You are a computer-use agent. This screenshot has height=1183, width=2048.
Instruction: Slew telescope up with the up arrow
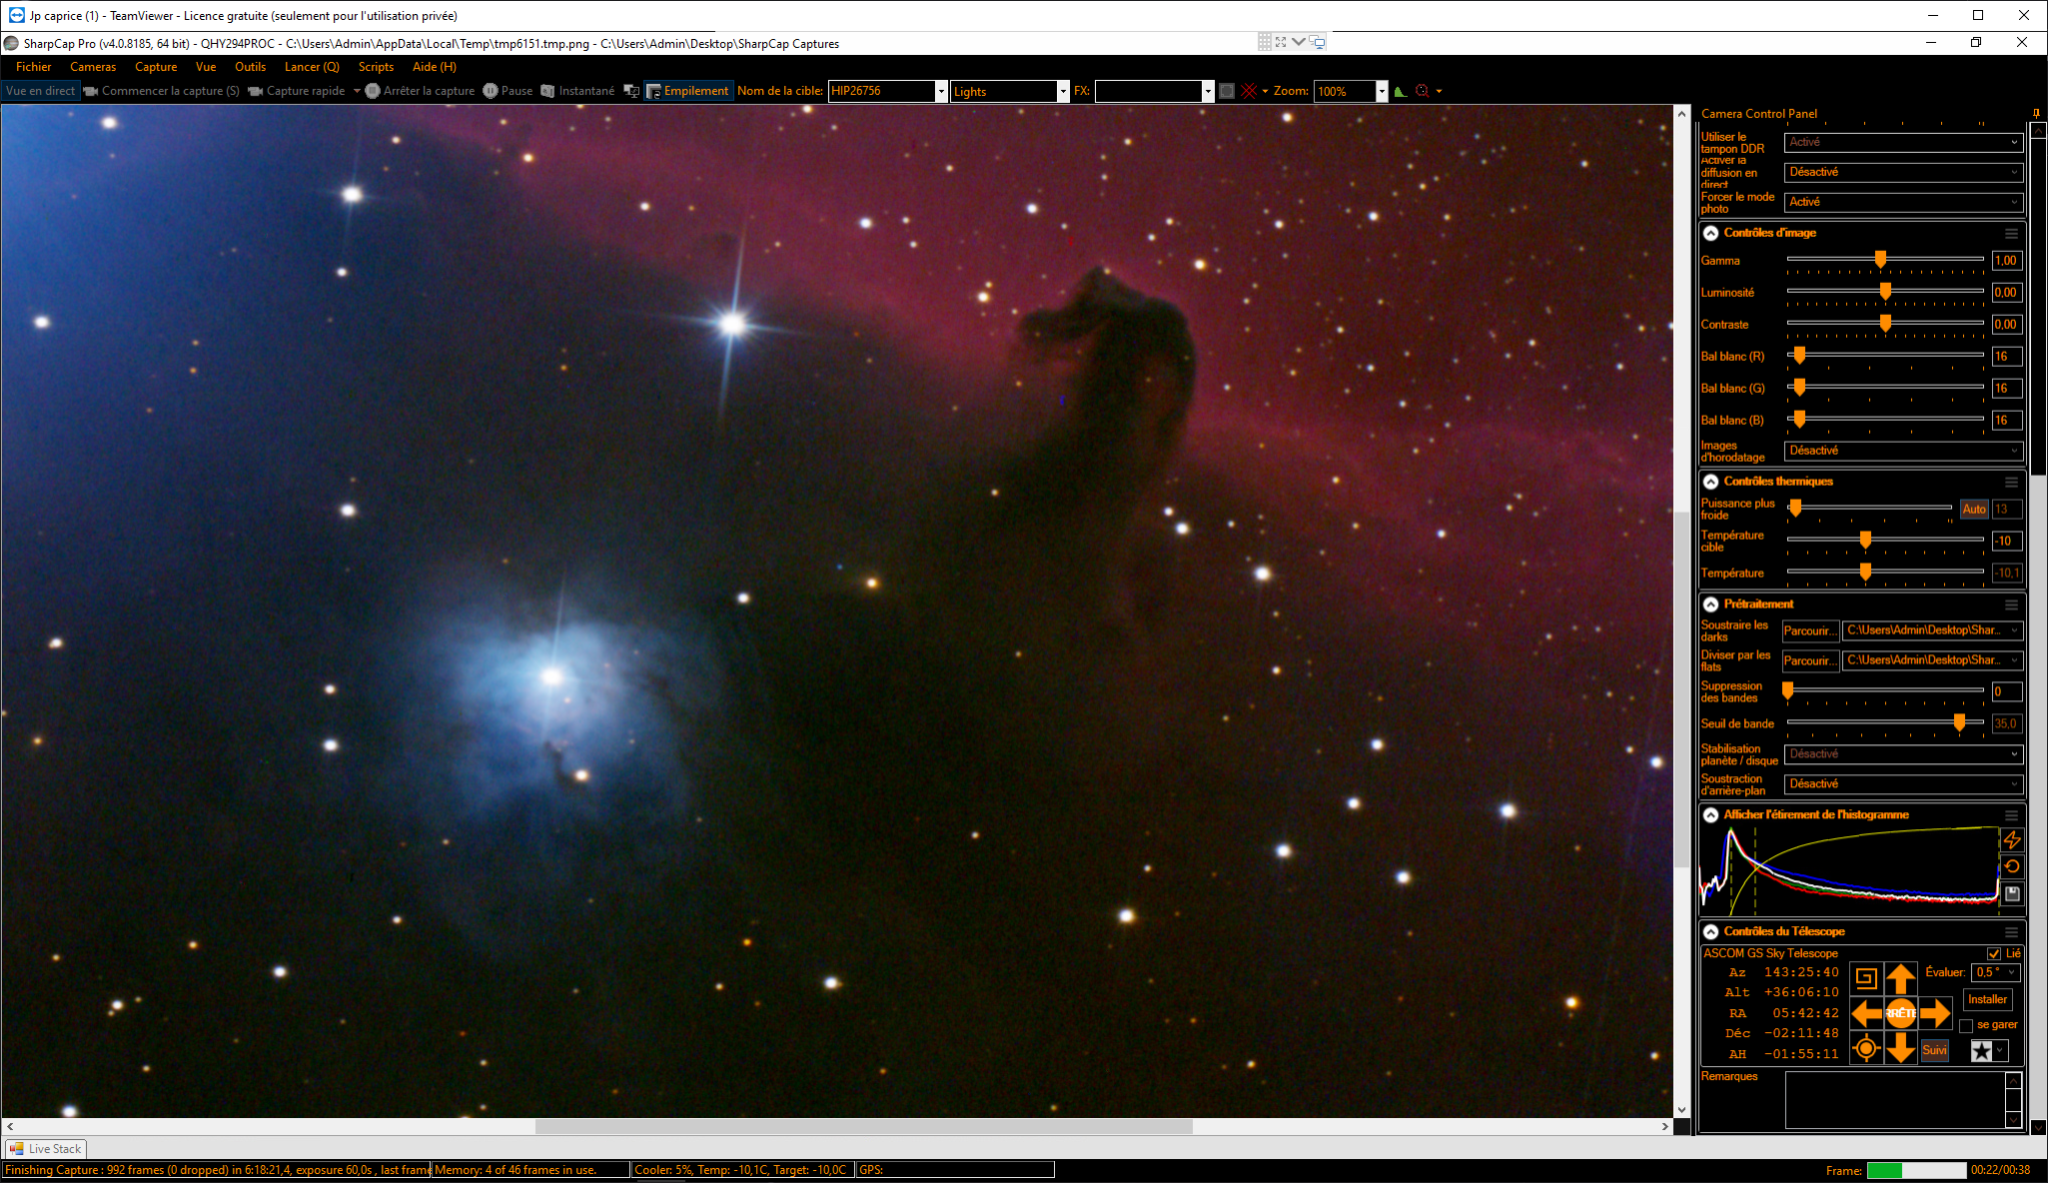(1901, 978)
